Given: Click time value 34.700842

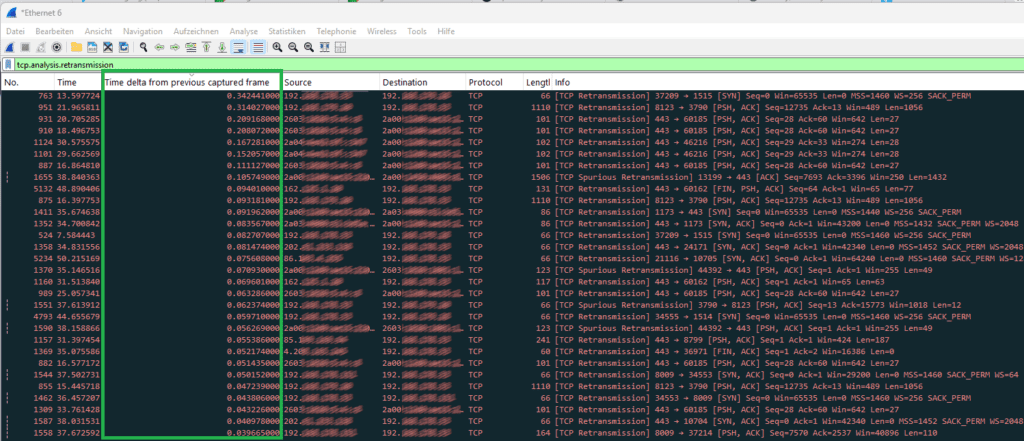Looking at the screenshot, I should [78, 223].
